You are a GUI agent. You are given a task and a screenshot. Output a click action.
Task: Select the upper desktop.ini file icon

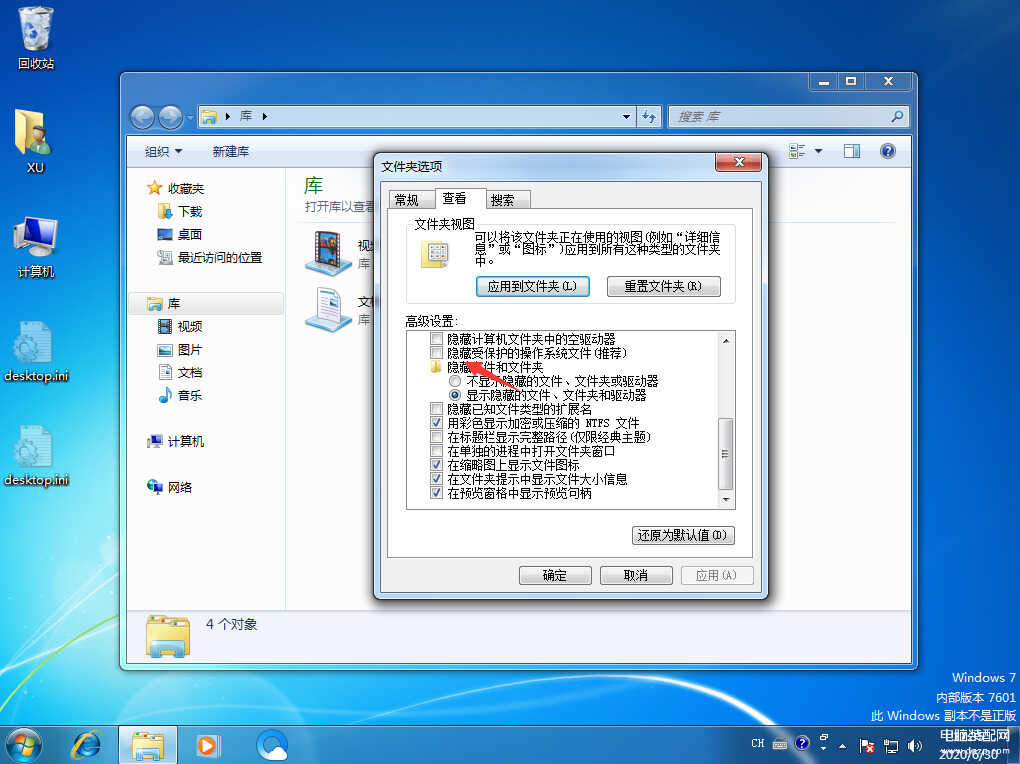click(x=36, y=351)
